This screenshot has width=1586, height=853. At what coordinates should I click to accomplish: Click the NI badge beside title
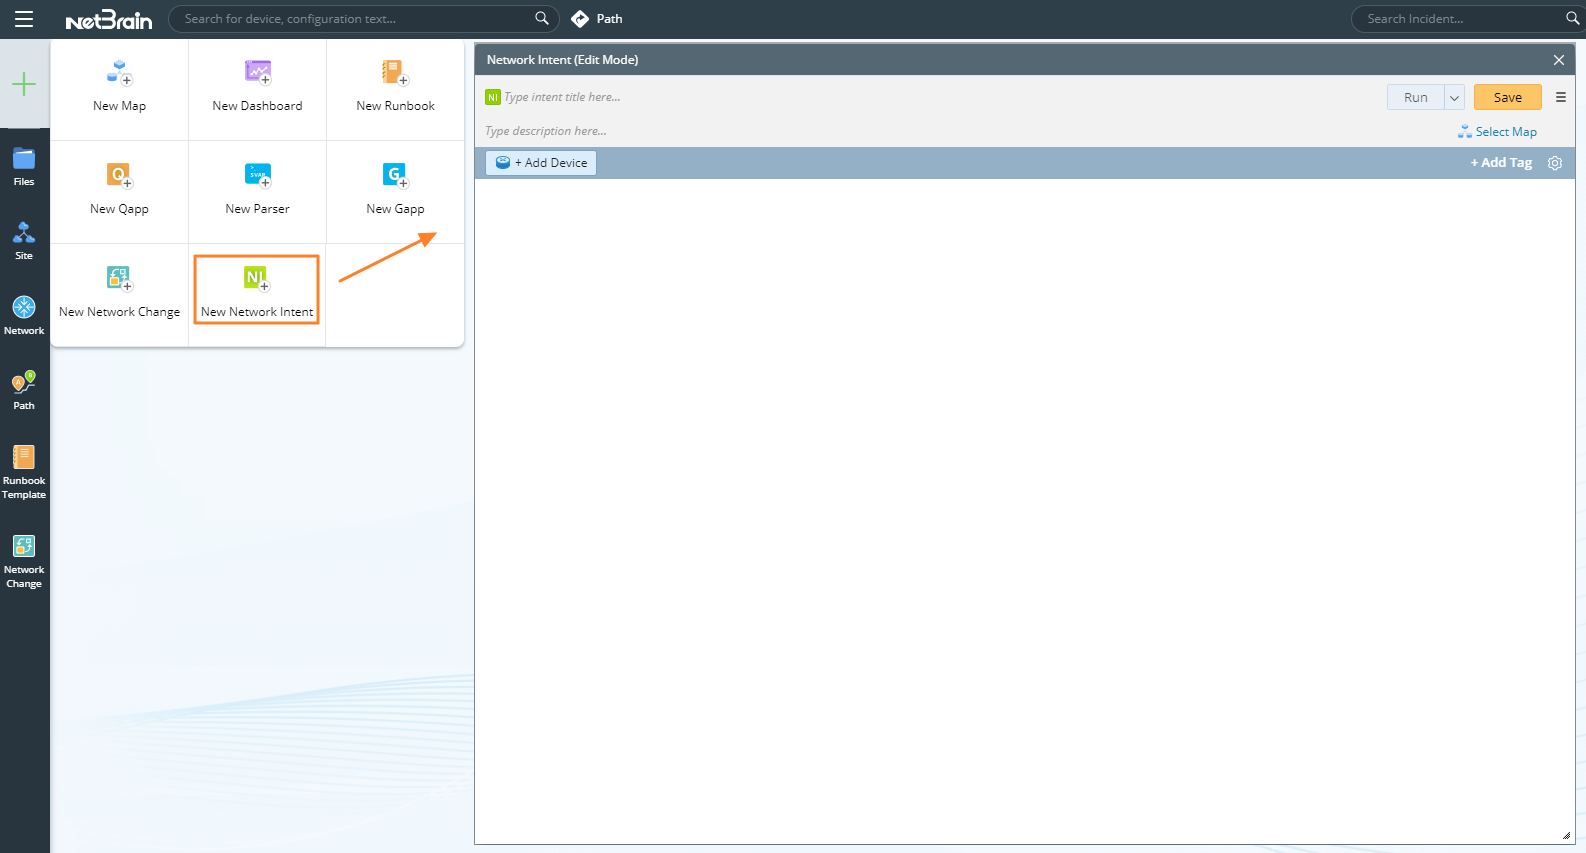(493, 97)
